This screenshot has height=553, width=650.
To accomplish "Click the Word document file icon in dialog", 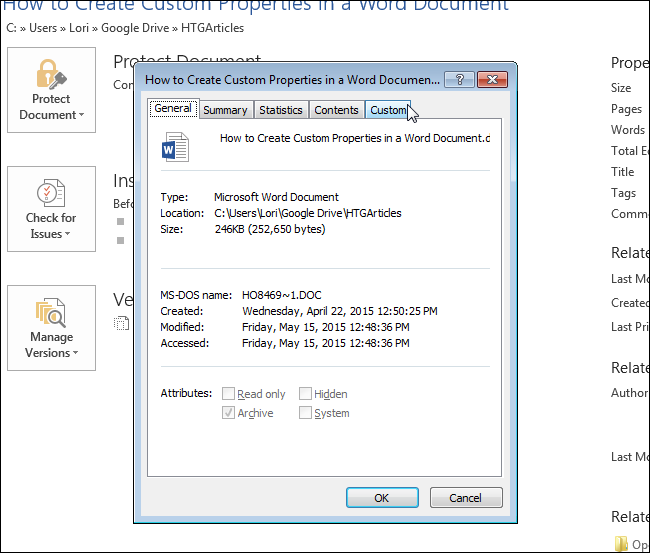I will pyautogui.click(x=175, y=147).
